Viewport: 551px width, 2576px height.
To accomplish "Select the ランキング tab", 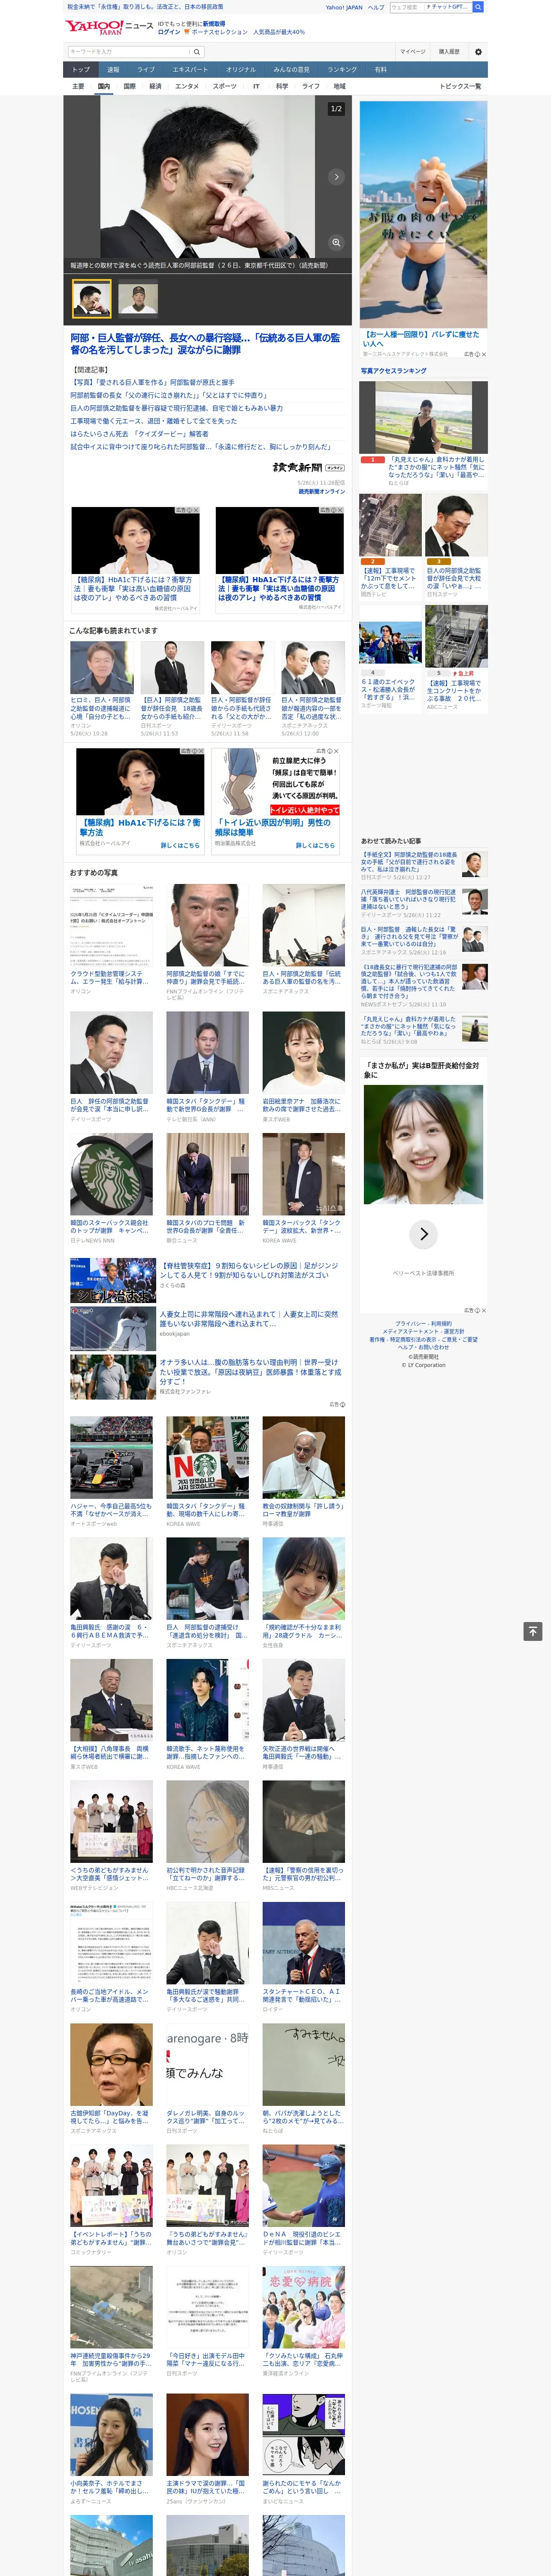I will pyautogui.click(x=342, y=70).
